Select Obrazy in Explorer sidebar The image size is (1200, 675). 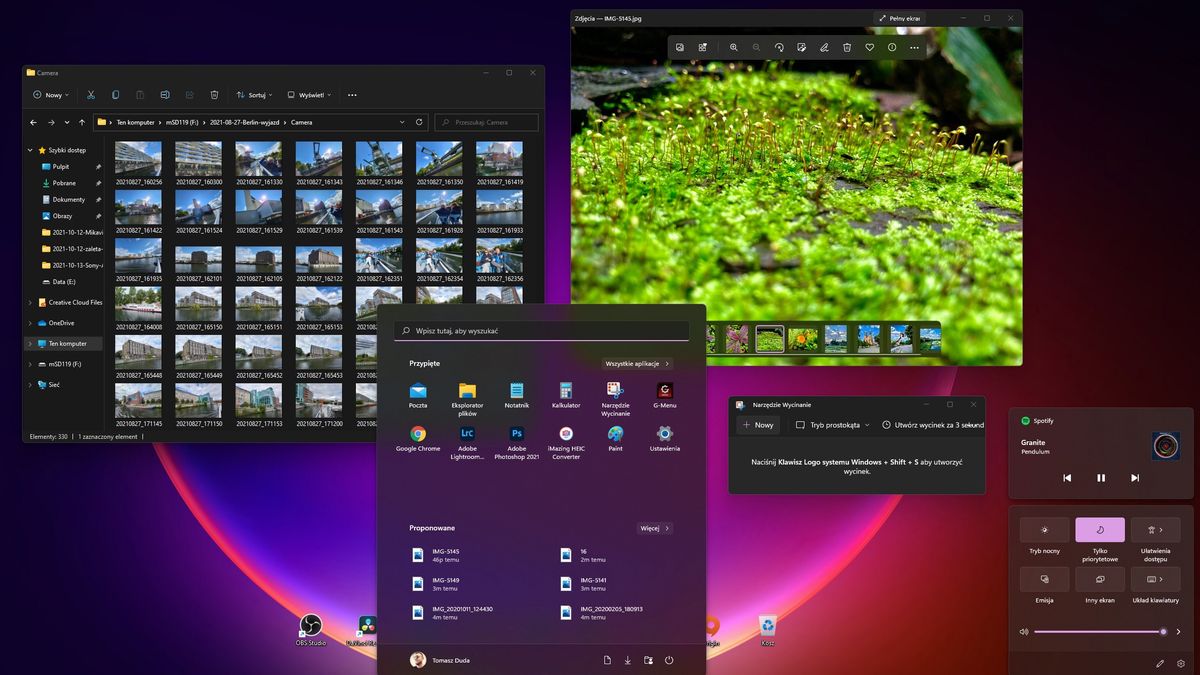tap(62, 216)
